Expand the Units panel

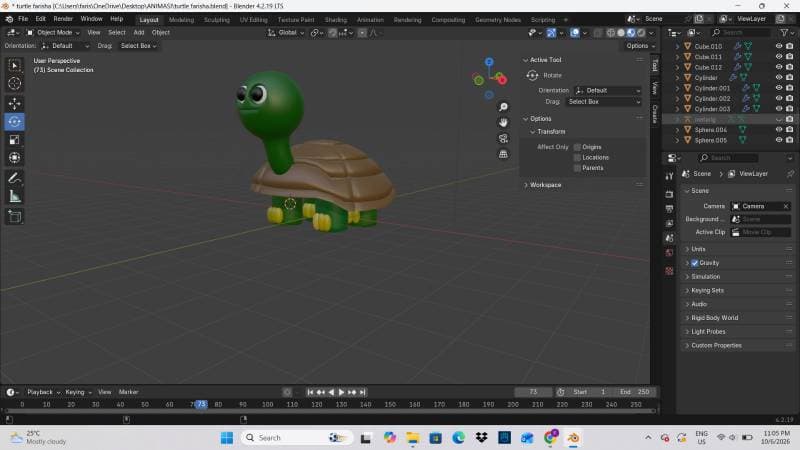coord(698,249)
